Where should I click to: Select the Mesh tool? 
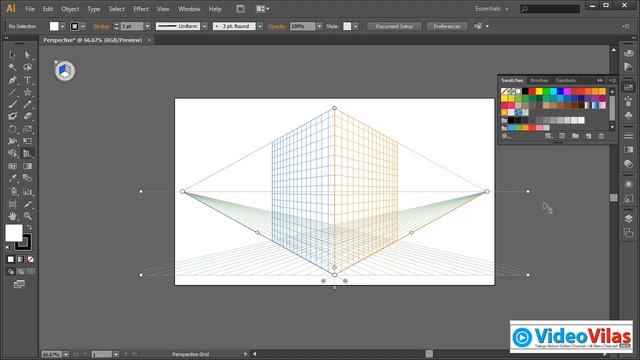(12, 166)
